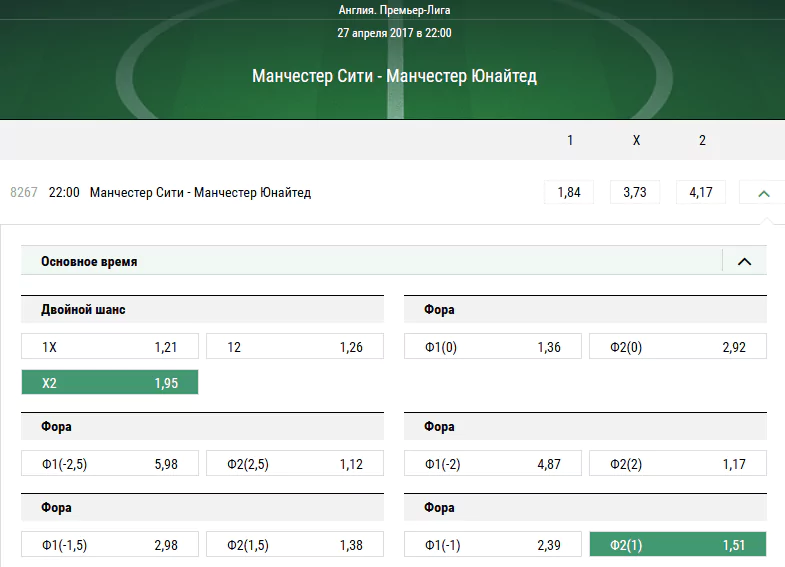The height and width of the screenshot is (567, 785).
Task: Collapse the match details with green chevron
Action: coord(763,193)
